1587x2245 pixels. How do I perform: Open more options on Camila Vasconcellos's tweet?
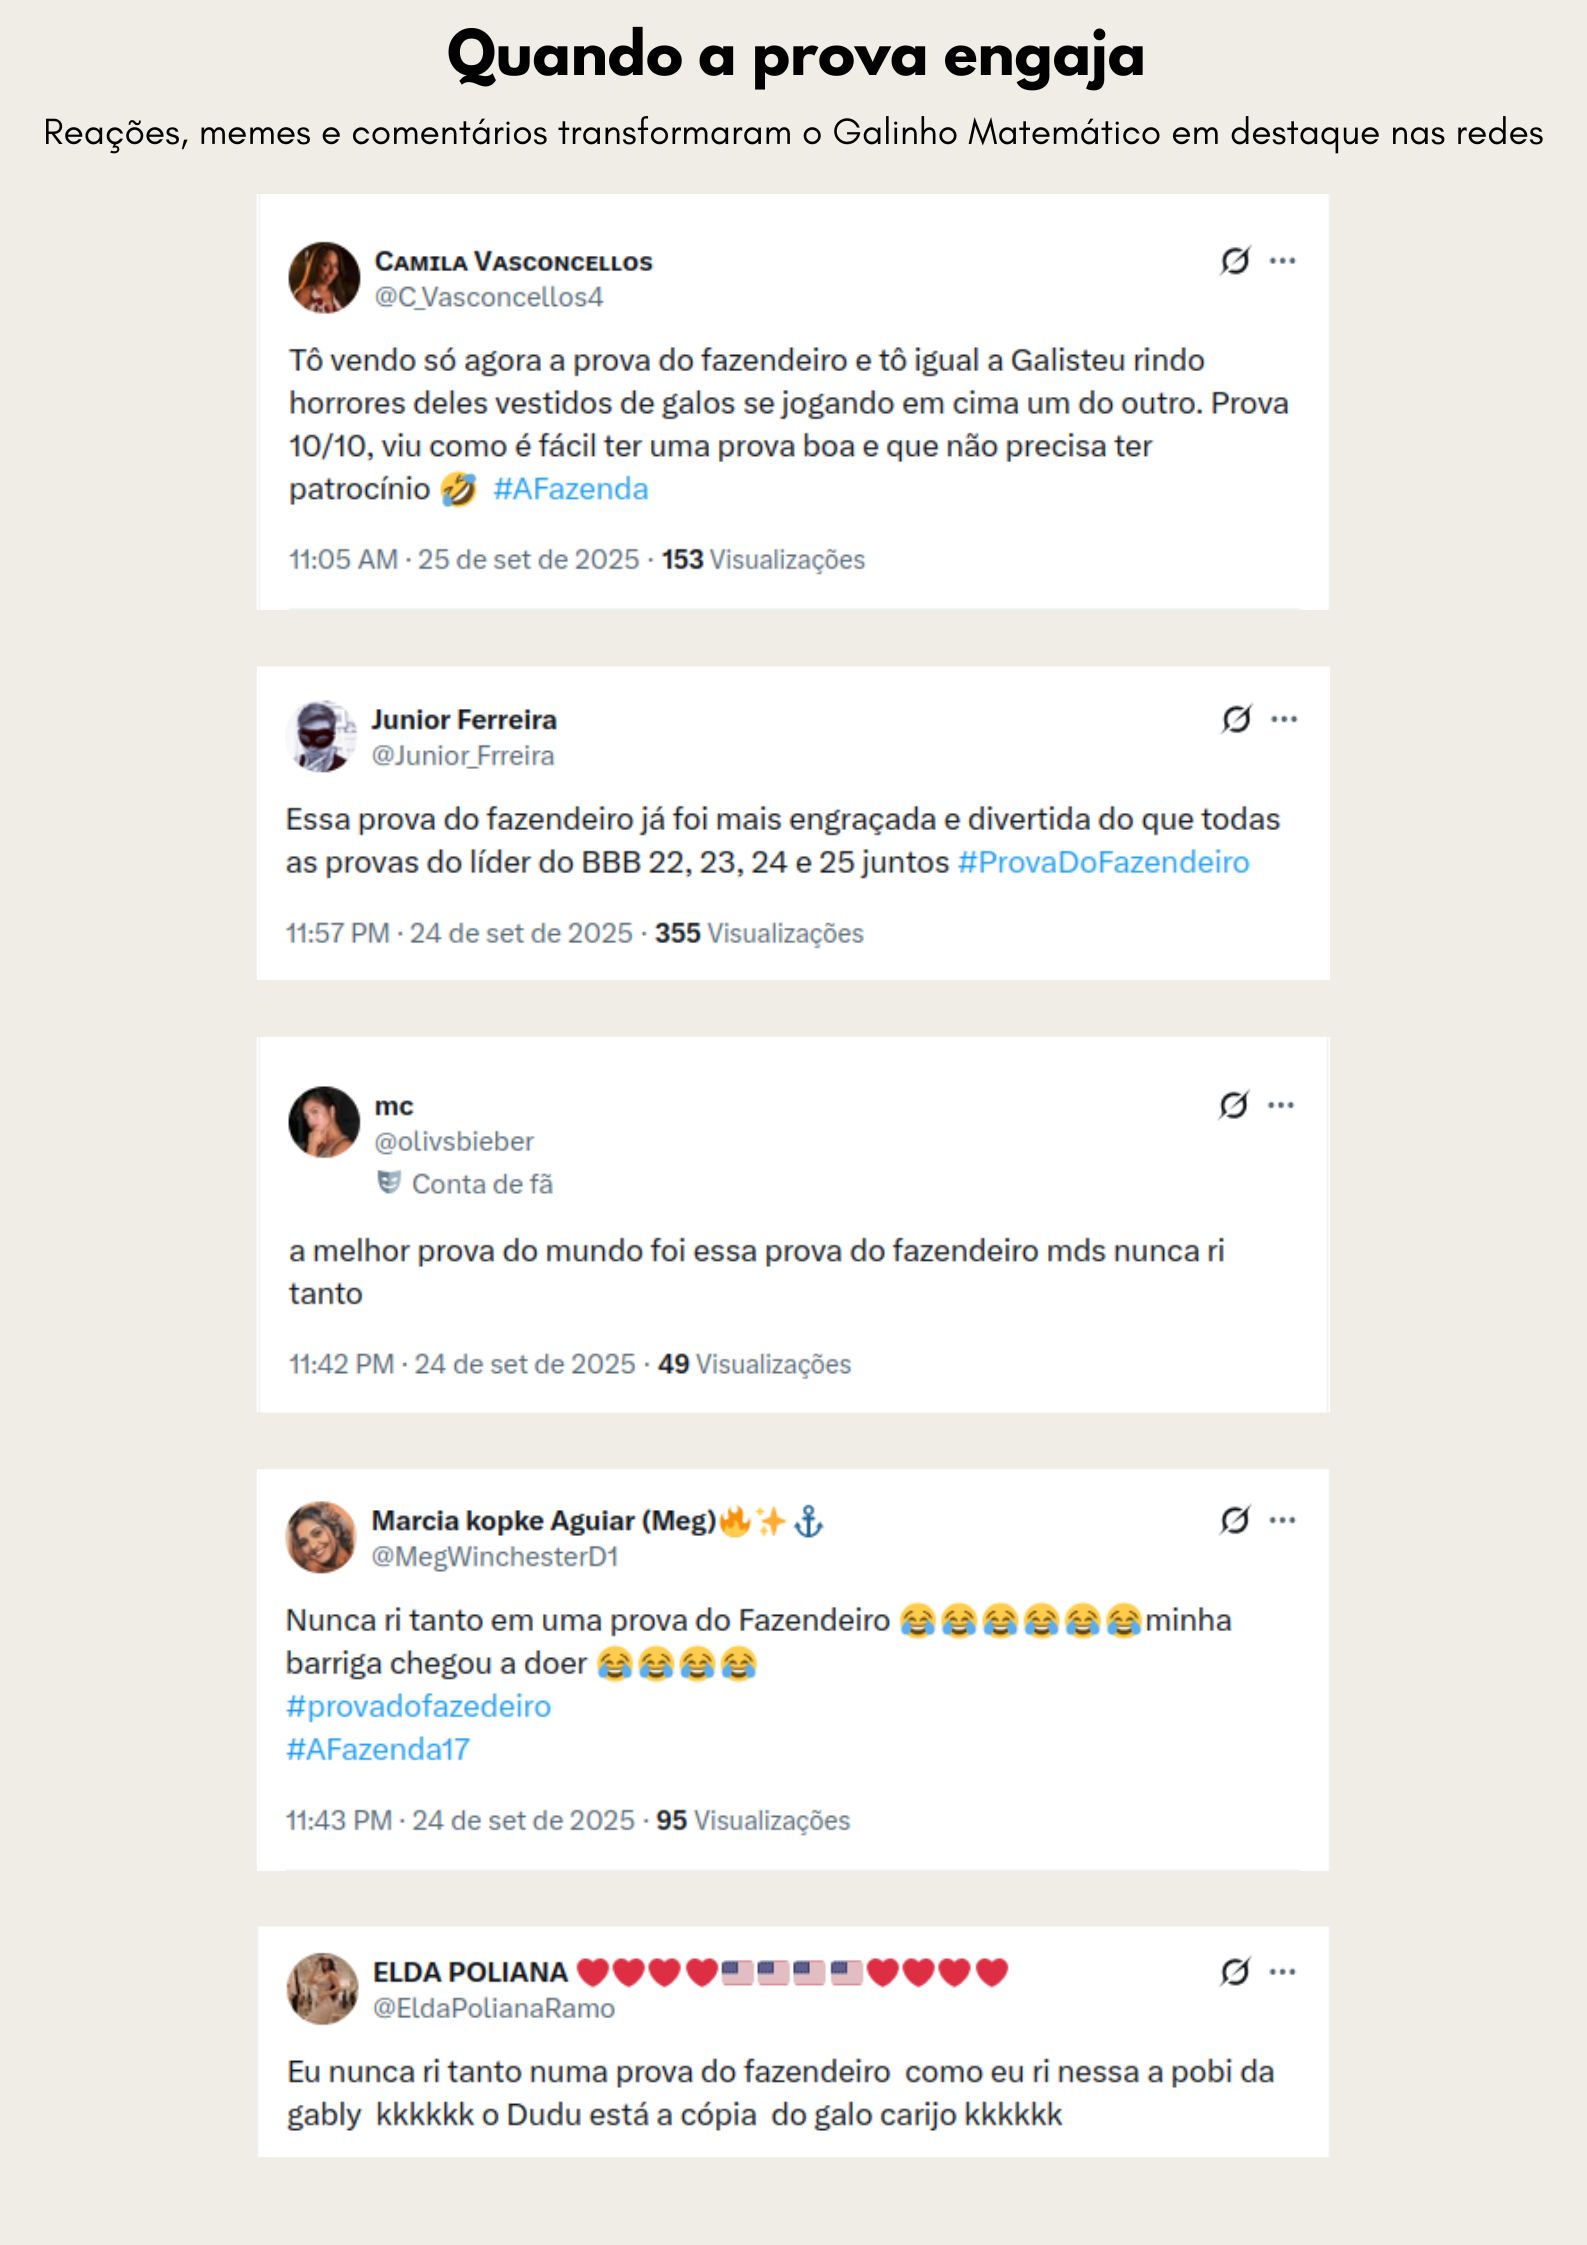tap(1282, 261)
